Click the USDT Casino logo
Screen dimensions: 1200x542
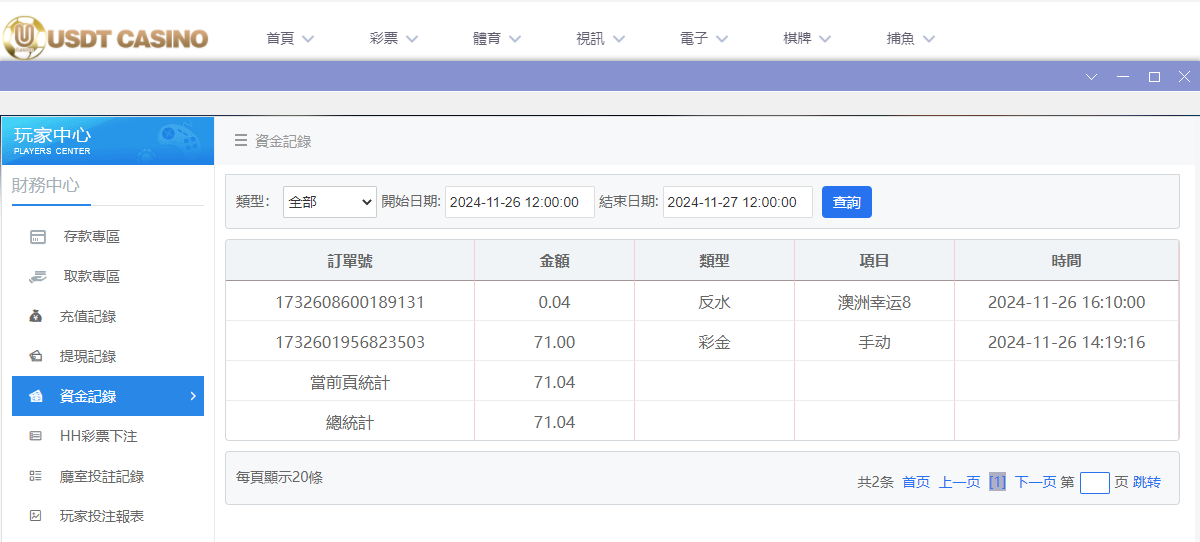click(105, 38)
